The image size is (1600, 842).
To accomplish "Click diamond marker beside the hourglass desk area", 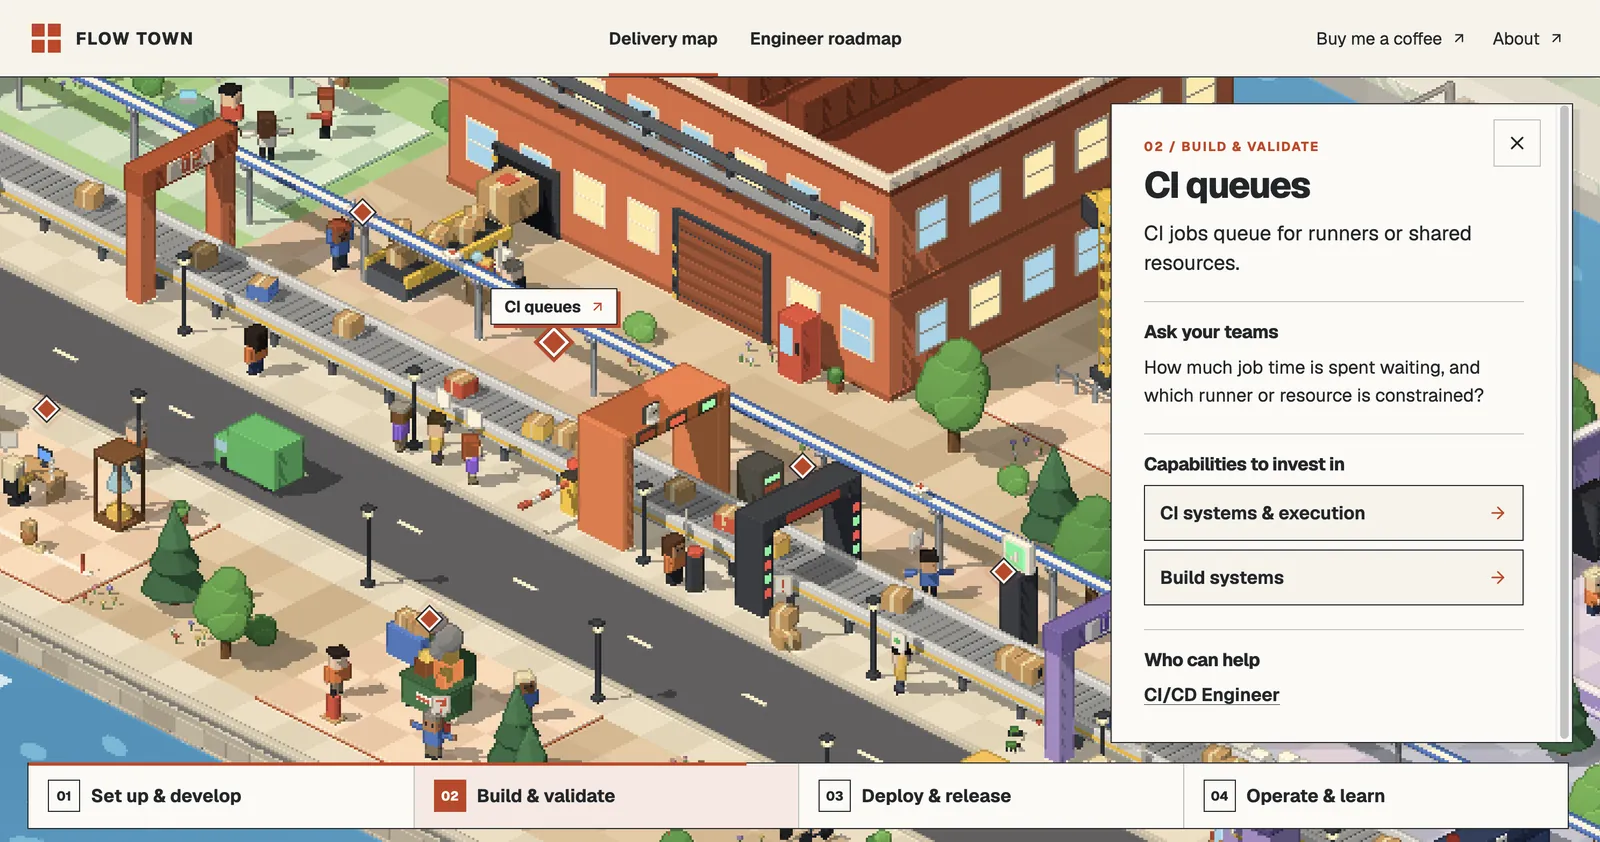I will click(46, 408).
